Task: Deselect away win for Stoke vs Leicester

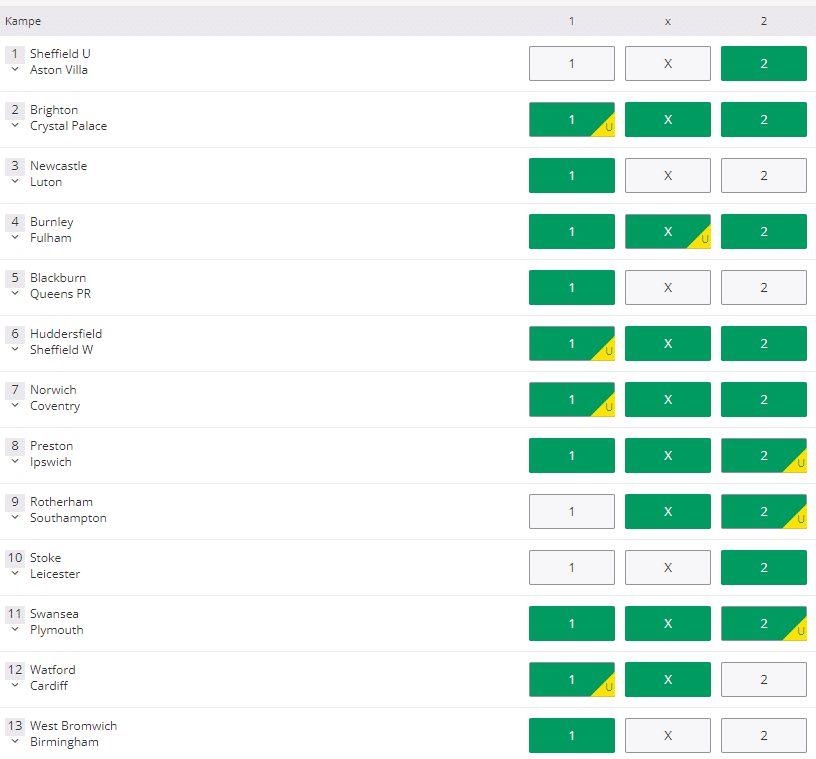Action: 763,567
